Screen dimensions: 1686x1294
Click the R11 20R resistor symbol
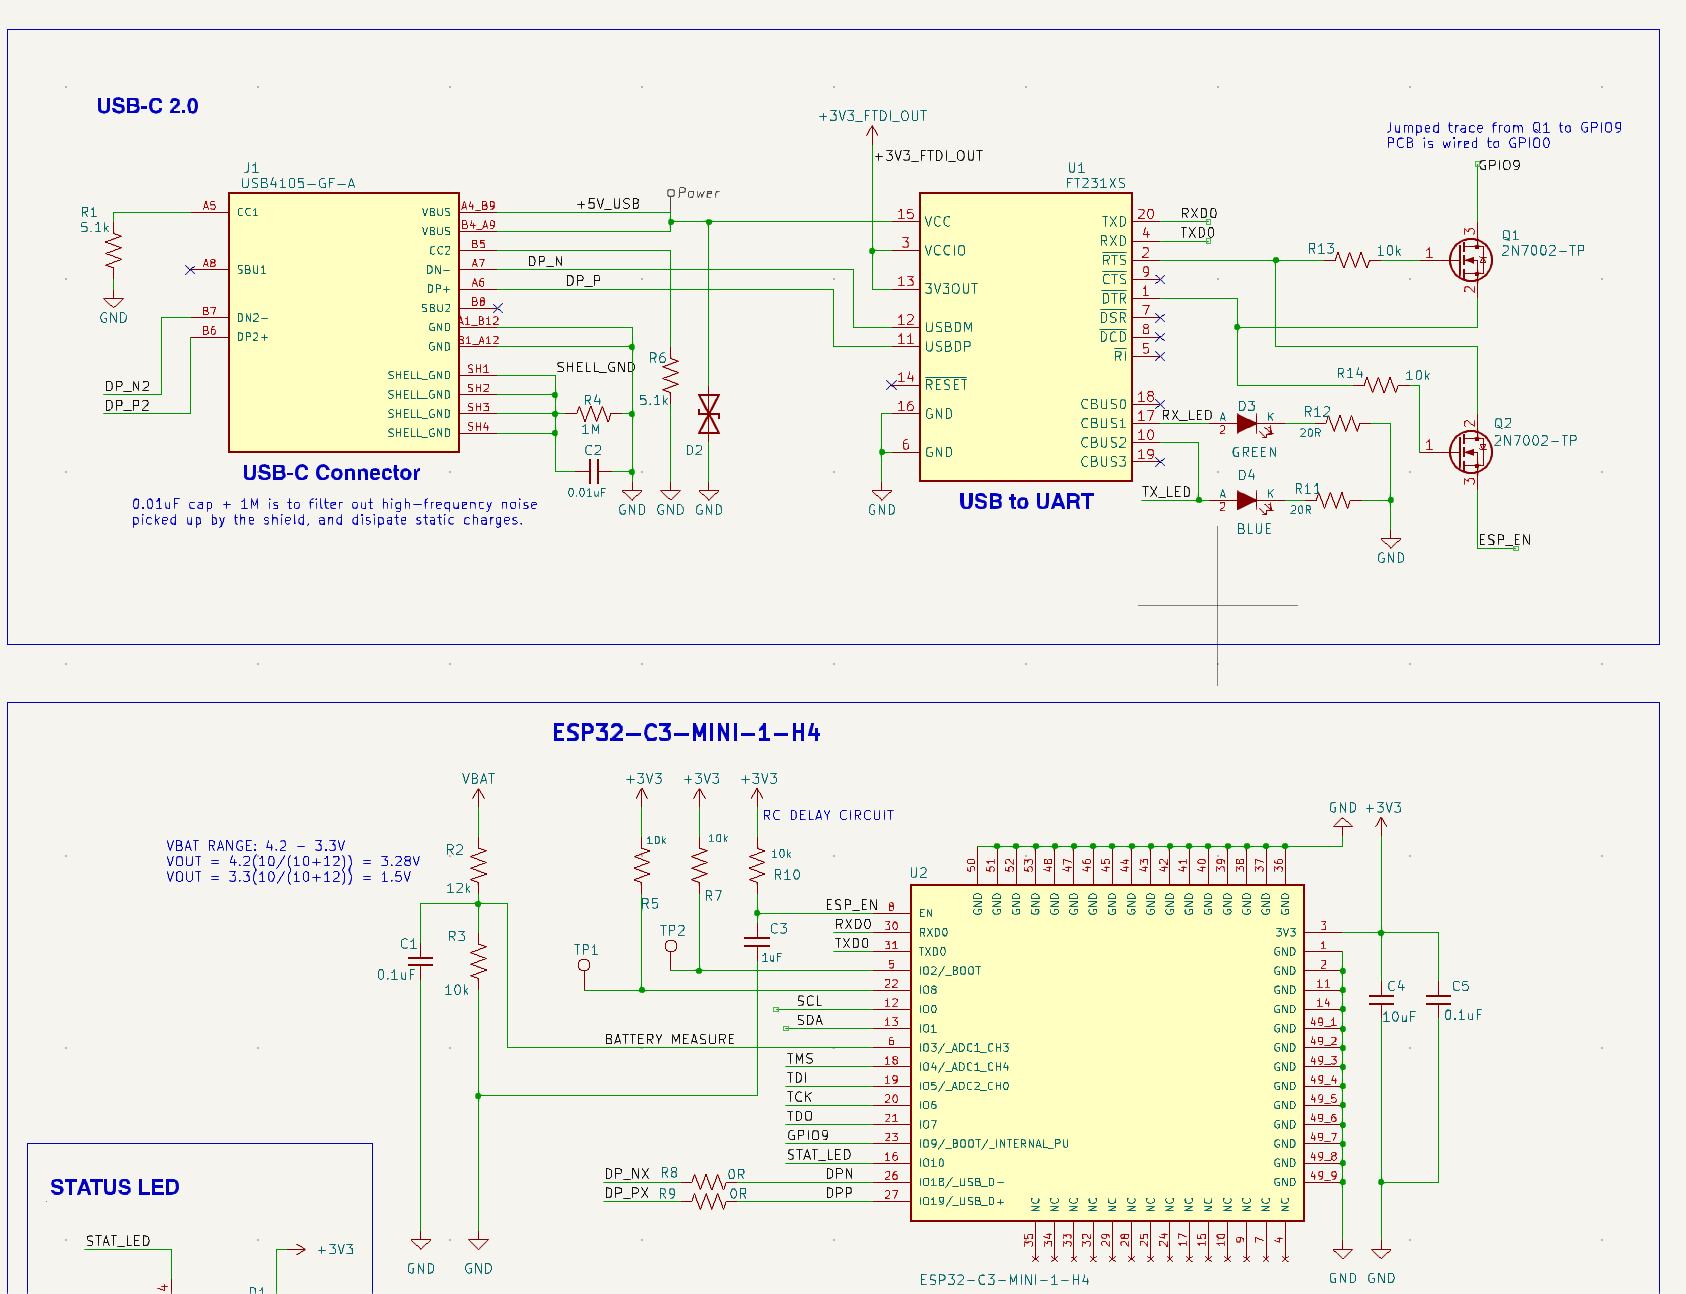coord(1334,500)
